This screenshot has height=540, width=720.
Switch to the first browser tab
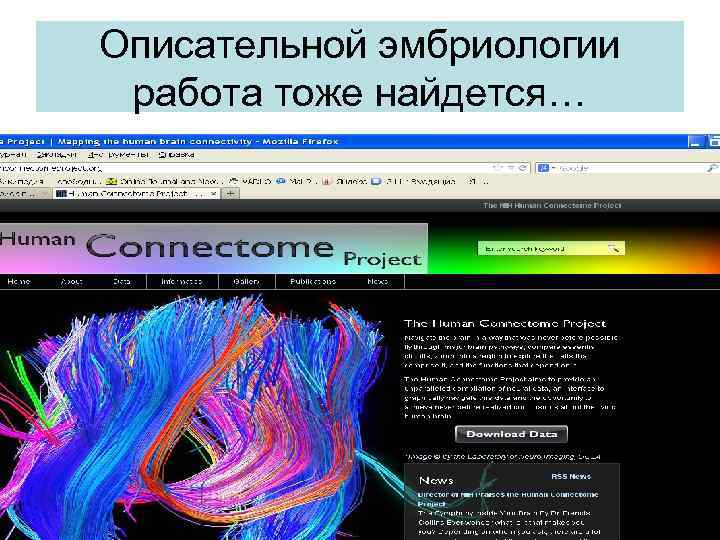[25, 194]
